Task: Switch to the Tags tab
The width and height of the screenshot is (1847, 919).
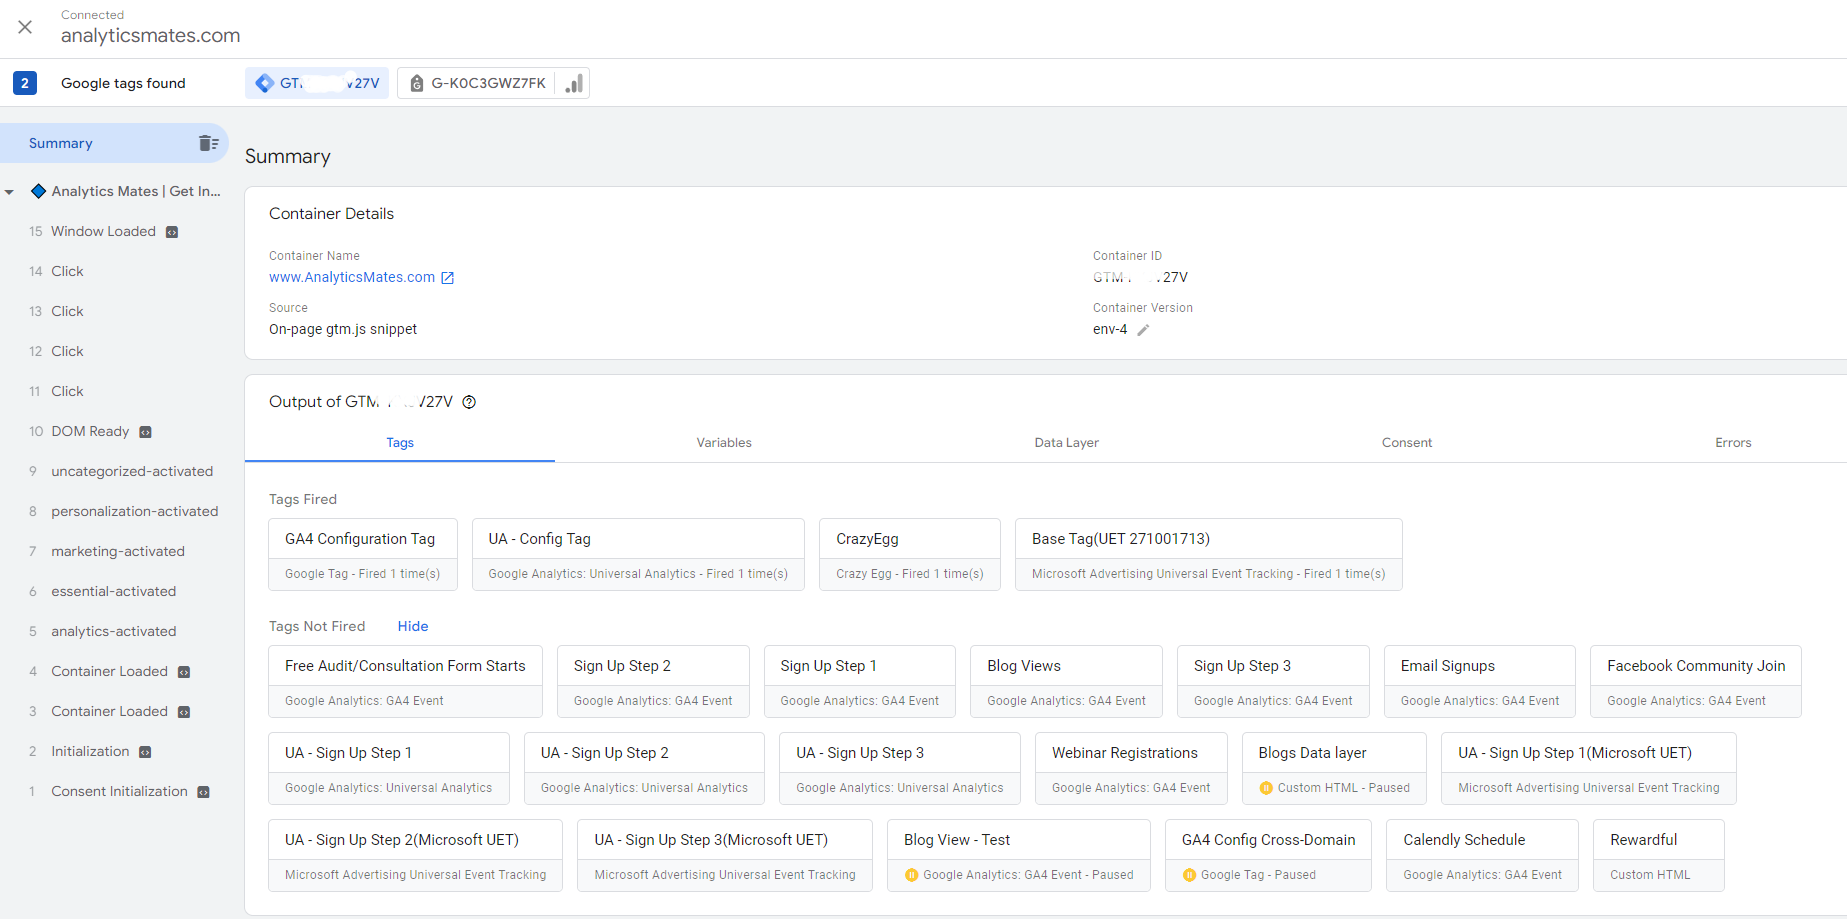Action: [x=400, y=443]
